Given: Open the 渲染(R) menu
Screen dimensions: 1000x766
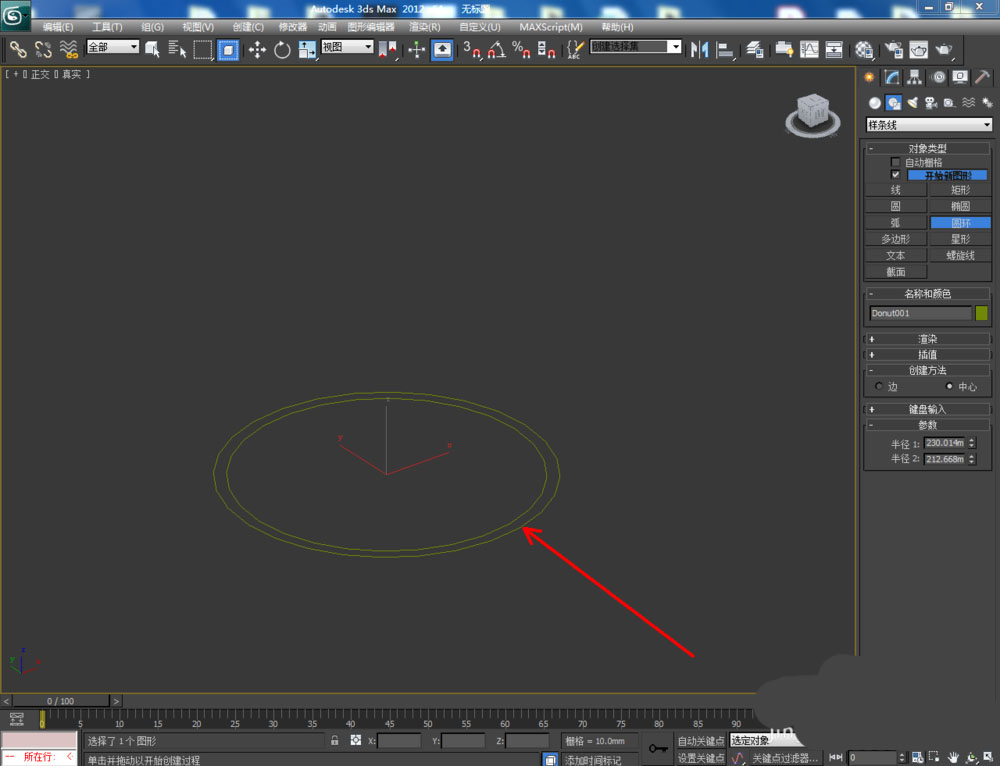Looking at the screenshot, I should pos(425,27).
